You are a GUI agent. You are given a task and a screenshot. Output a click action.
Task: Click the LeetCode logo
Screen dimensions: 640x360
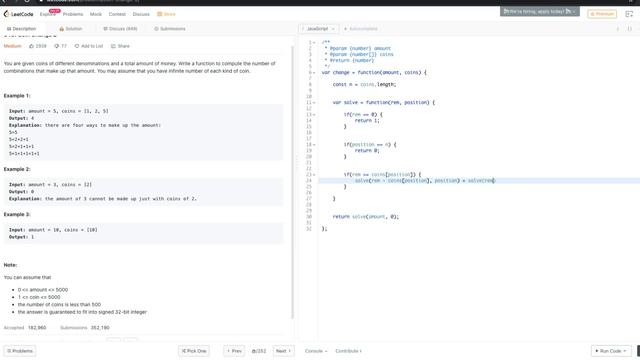[x=18, y=14]
